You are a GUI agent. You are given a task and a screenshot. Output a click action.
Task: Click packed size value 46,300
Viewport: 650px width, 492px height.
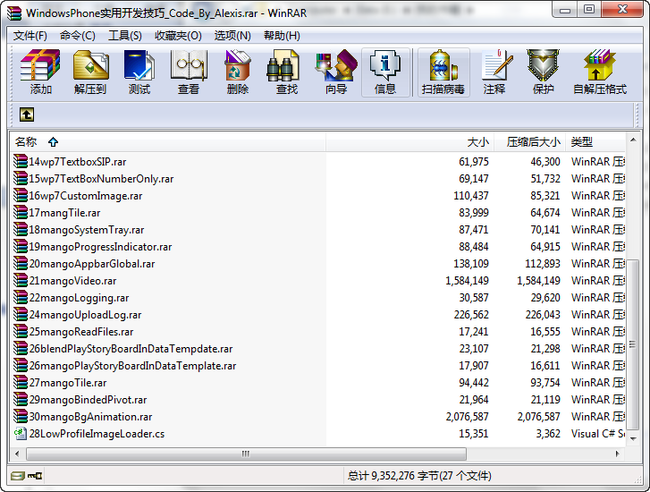545,162
